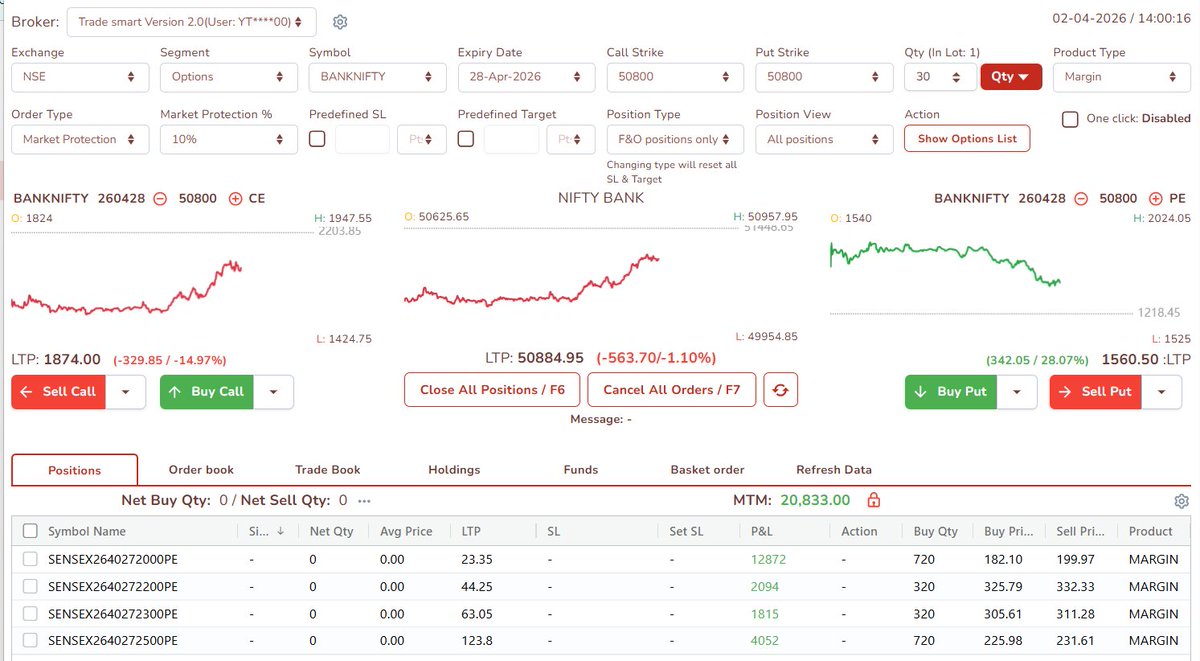This screenshot has width=1200, height=661.
Task: Click the Predefined Target value field
Action: 511,139
